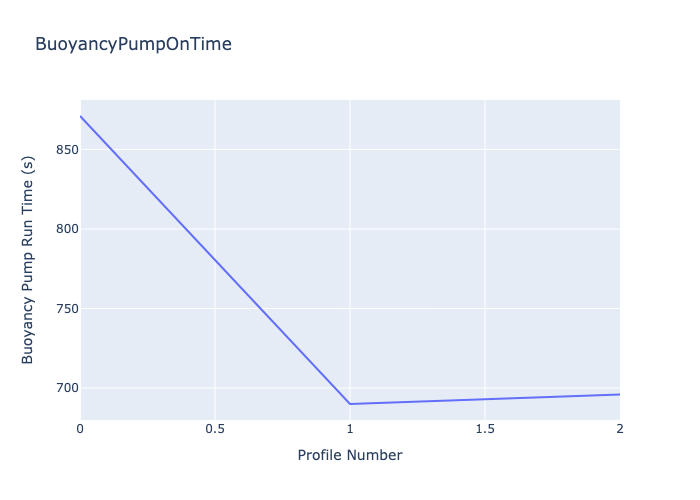Image resolution: width=700 pixels, height=500 pixels.
Task: Click where the 1.5 and 800 gridlines intersect
Action: [x=485, y=229]
